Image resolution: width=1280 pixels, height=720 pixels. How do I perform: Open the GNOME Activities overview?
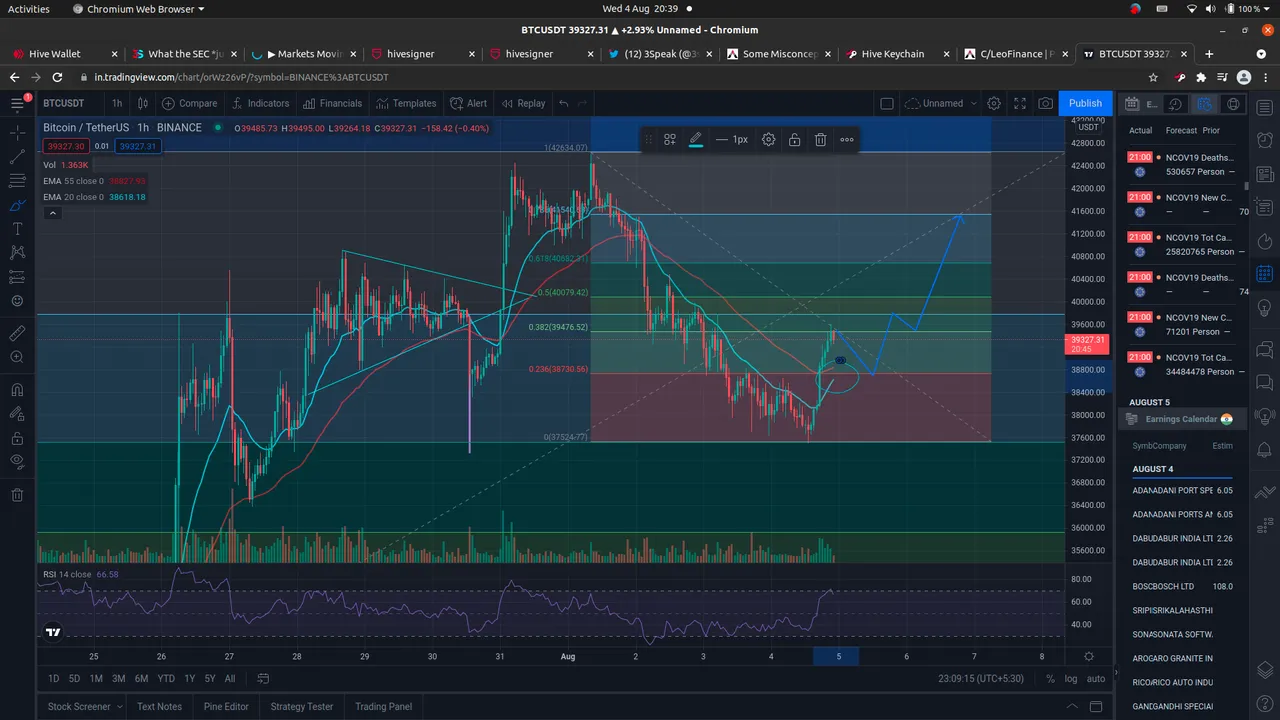click(29, 9)
